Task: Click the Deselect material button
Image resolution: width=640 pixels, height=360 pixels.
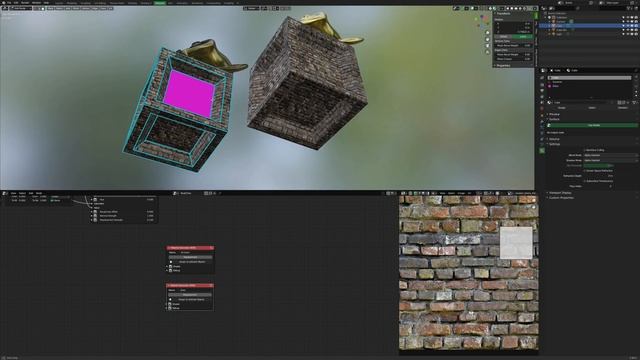Action: click(x=622, y=108)
